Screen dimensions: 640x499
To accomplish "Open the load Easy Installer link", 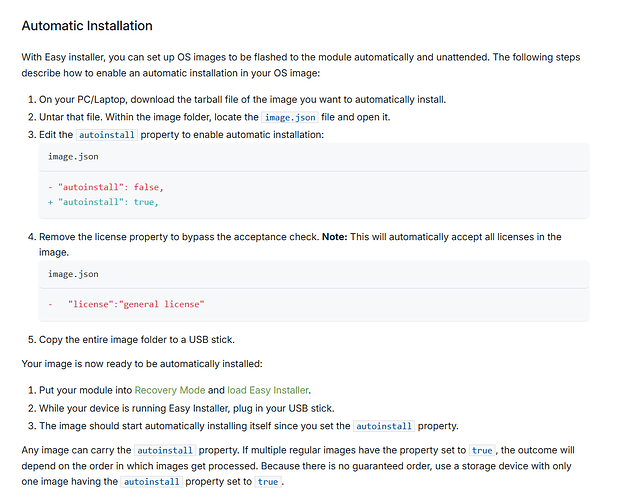I will [x=269, y=389].
